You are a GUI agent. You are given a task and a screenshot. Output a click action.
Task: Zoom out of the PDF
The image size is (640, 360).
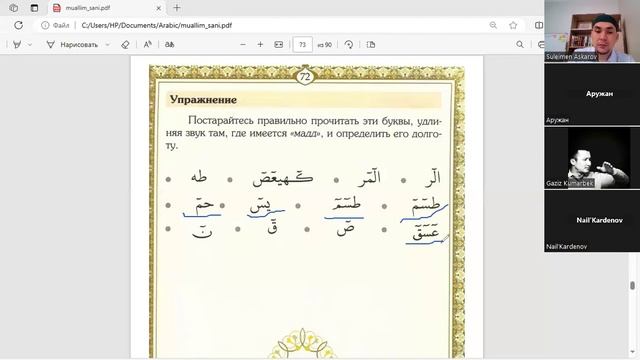point(243,44)
